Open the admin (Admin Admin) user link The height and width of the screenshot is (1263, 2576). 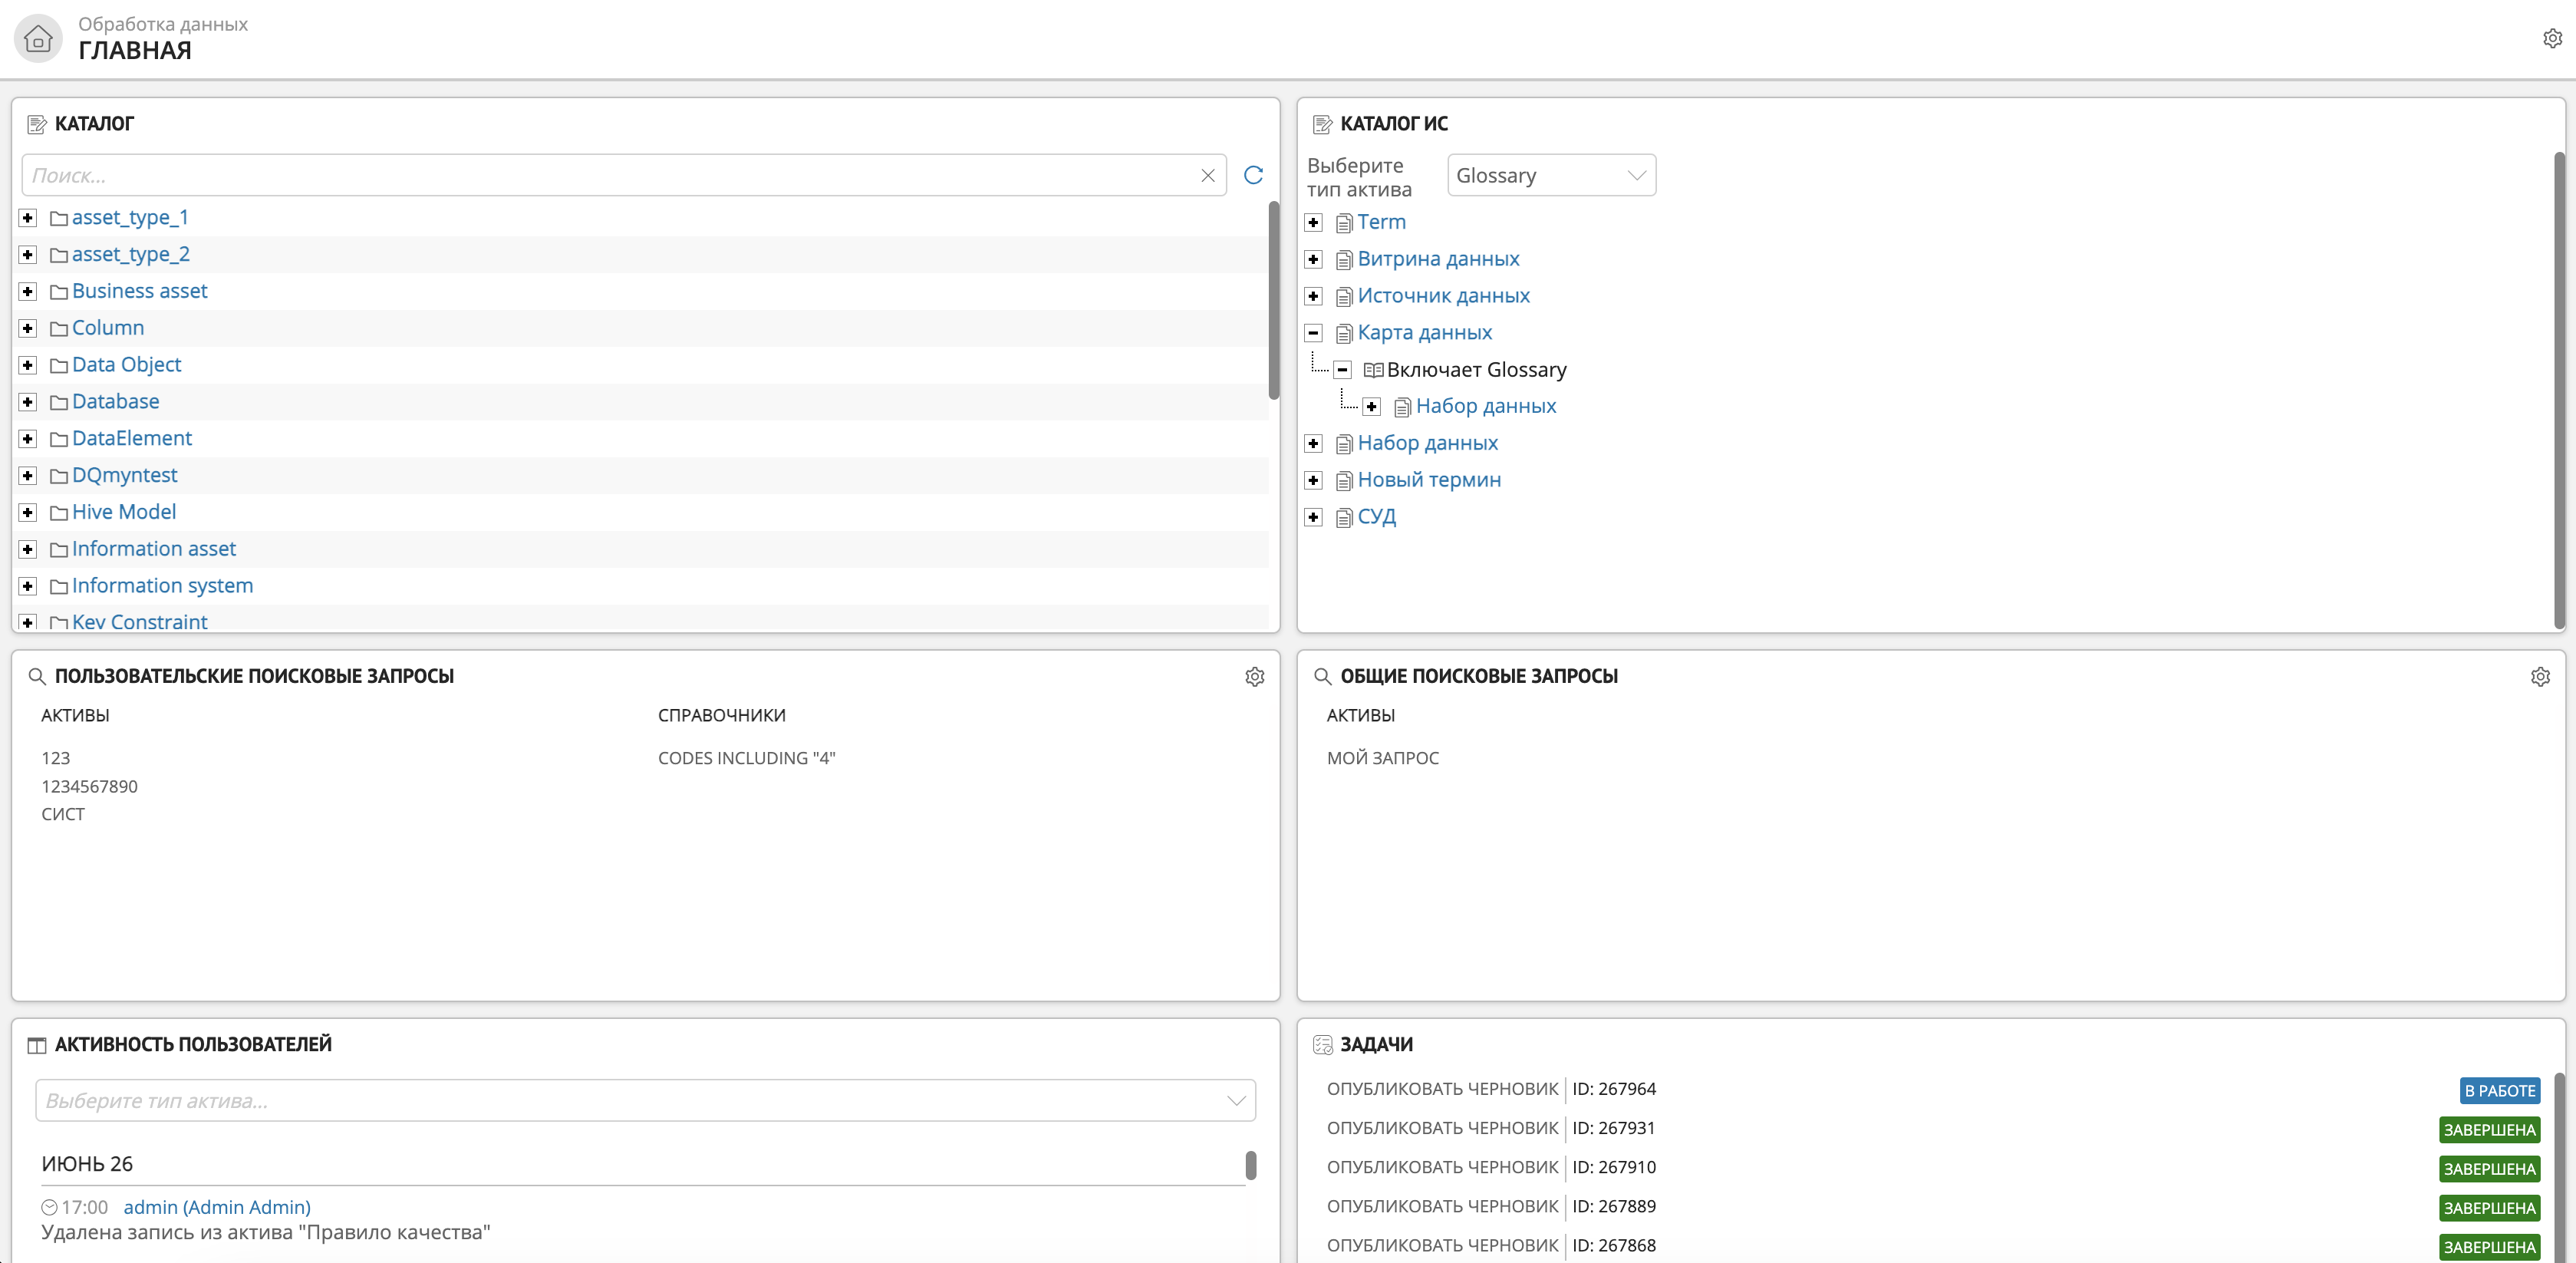(217, 1207)
